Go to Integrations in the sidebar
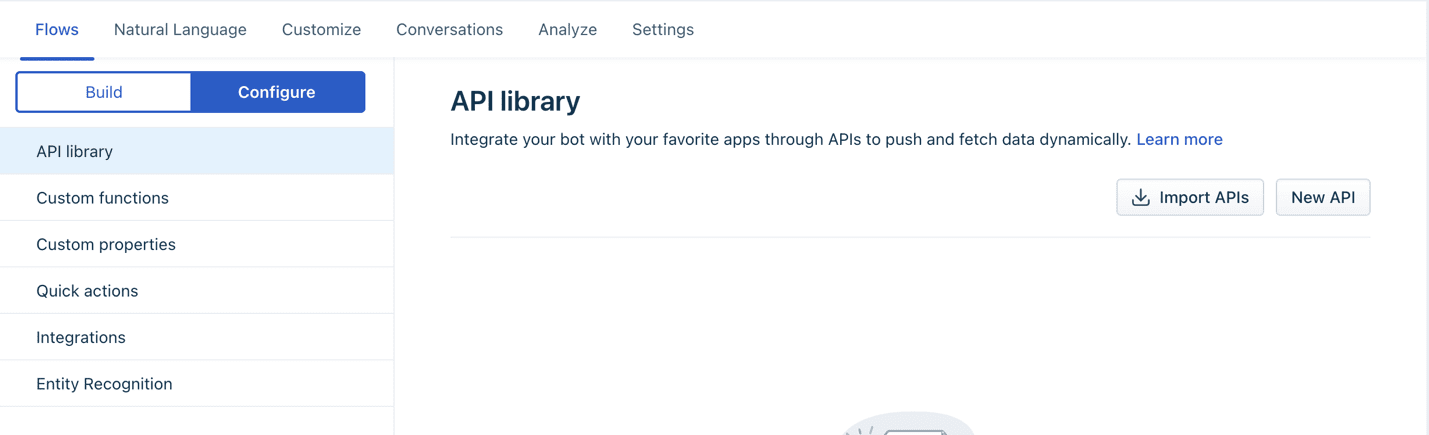This screenshot has width=1429, height=435. [81, 337]
